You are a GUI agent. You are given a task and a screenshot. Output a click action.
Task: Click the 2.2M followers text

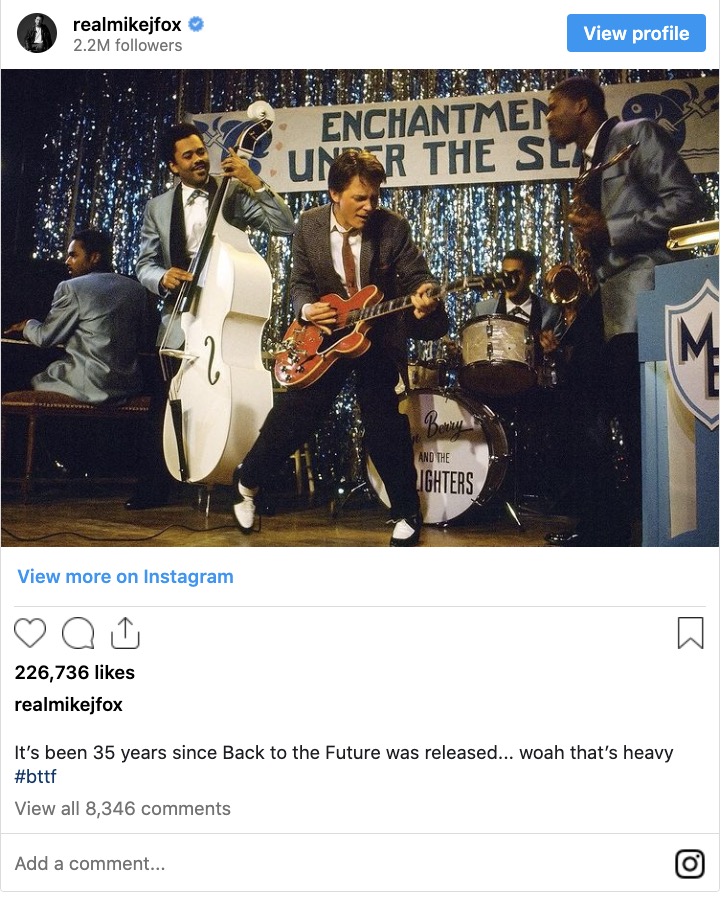(127, 45)
